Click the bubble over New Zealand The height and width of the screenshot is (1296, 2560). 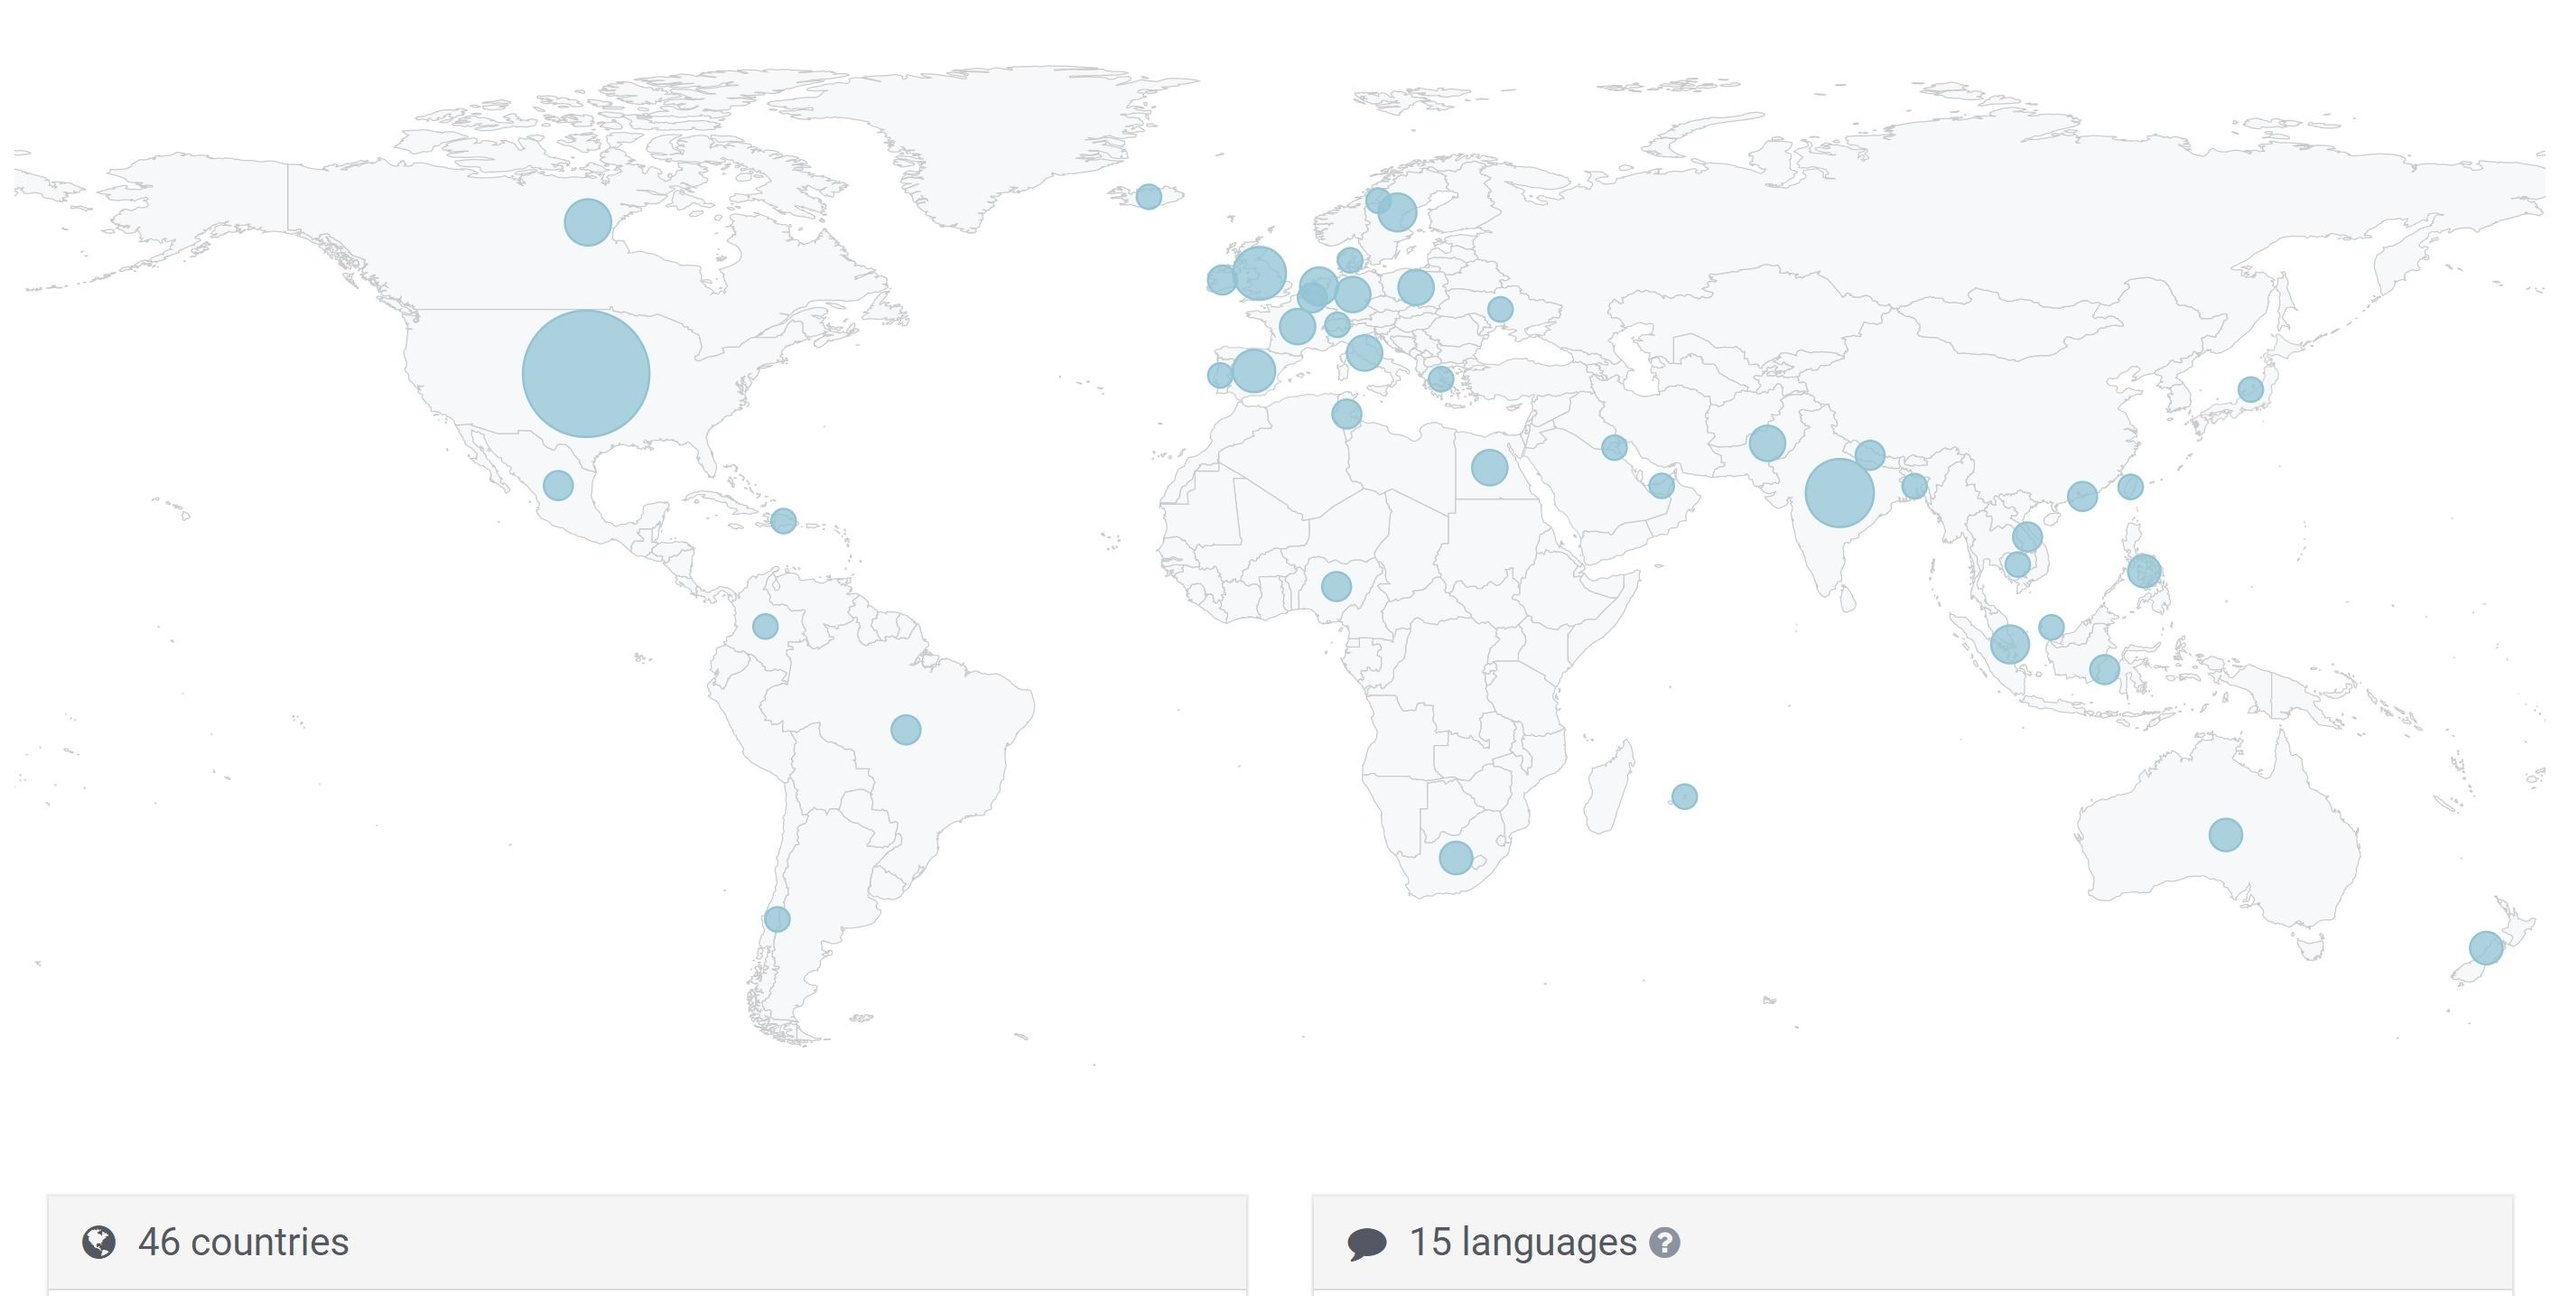tap(2486, 947)
